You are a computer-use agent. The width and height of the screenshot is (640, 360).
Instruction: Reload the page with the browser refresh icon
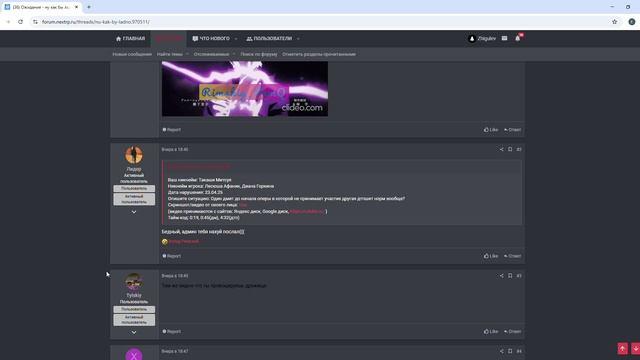pos(20,22)
